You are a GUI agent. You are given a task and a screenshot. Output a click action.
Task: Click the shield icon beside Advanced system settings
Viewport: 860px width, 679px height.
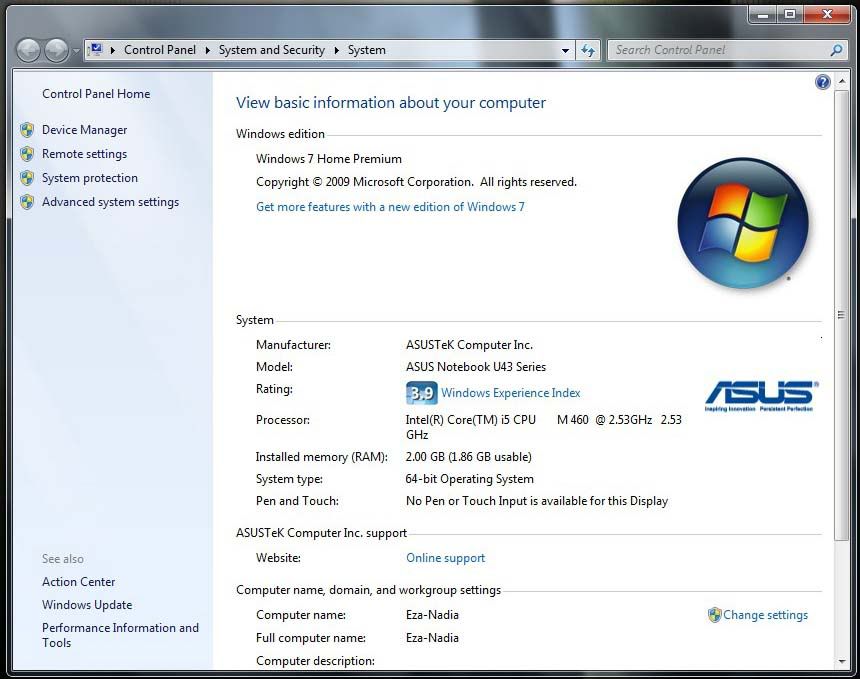pyautogui.click(x=27, y=202)
